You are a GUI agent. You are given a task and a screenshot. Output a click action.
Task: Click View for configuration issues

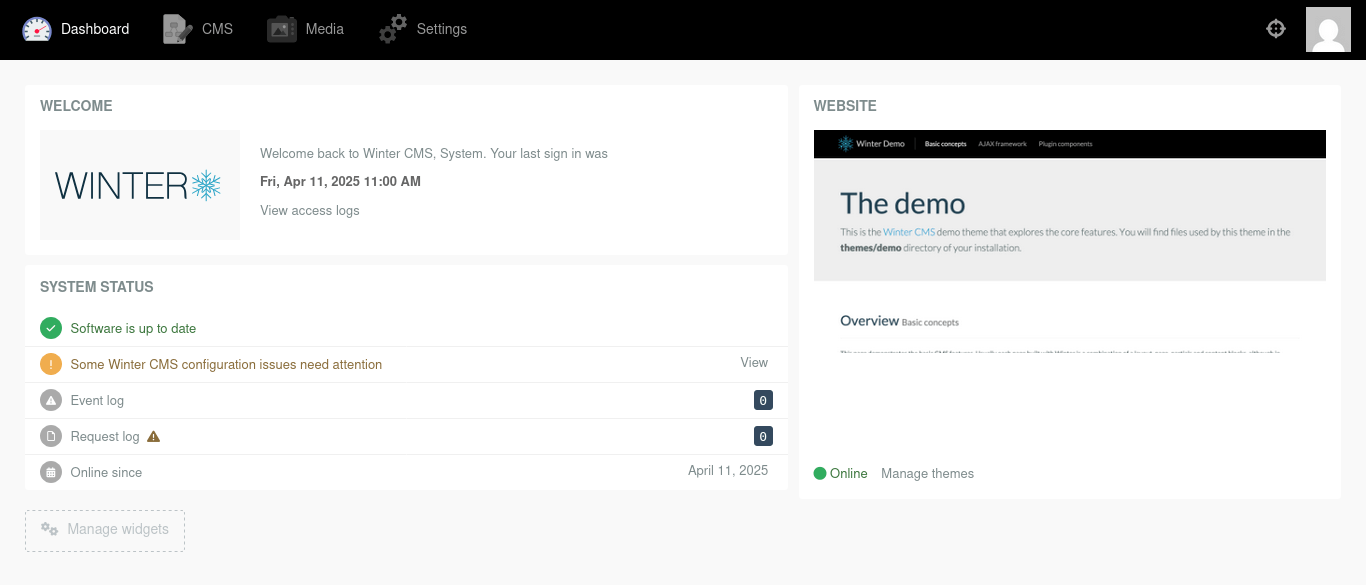click(754, 363)
